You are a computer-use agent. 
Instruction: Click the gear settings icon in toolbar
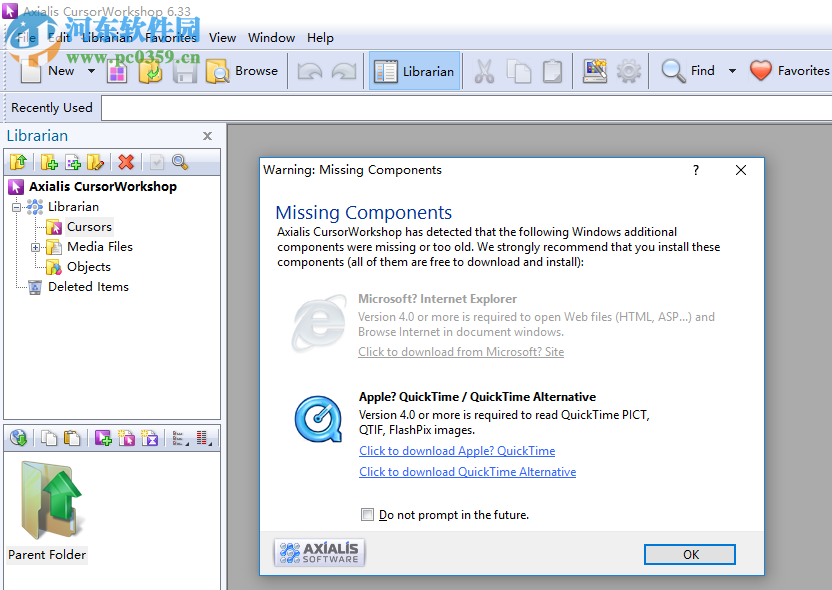click(x=629, y=71)
